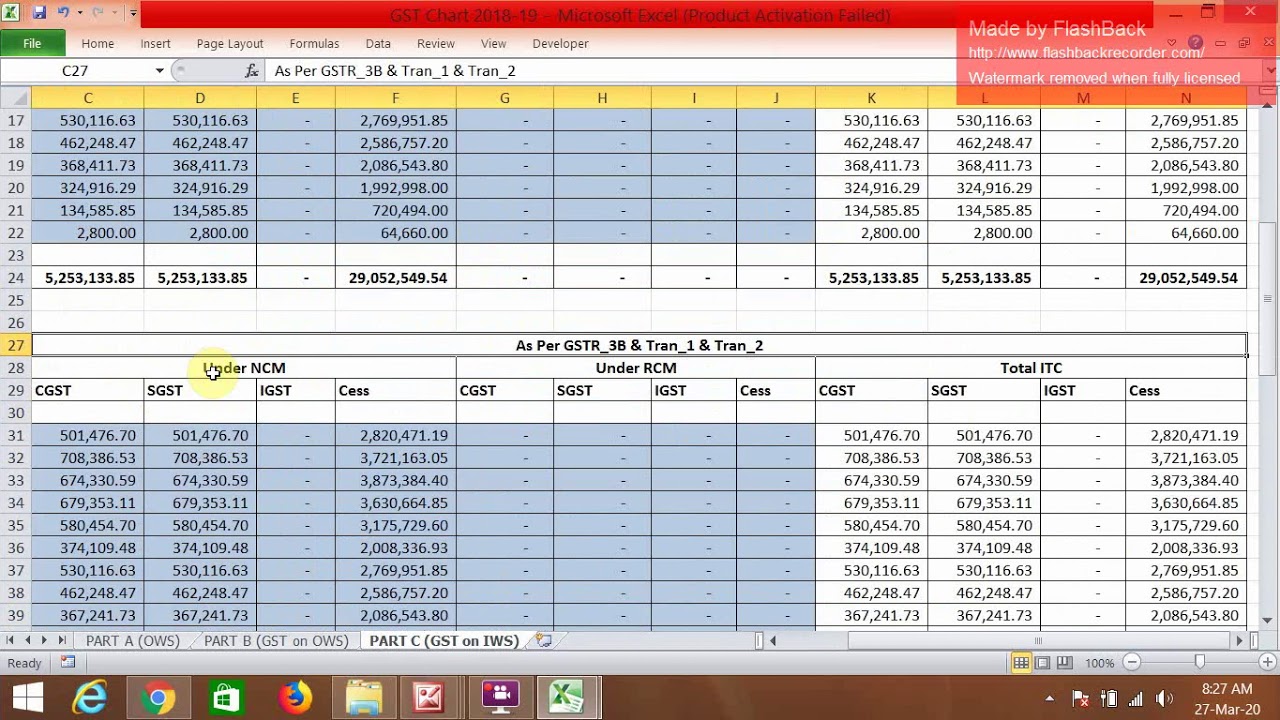The height and width of the screenshot is (720, 1280).
Task: Click the zoom in plus button
Action: coord(1268,662)
